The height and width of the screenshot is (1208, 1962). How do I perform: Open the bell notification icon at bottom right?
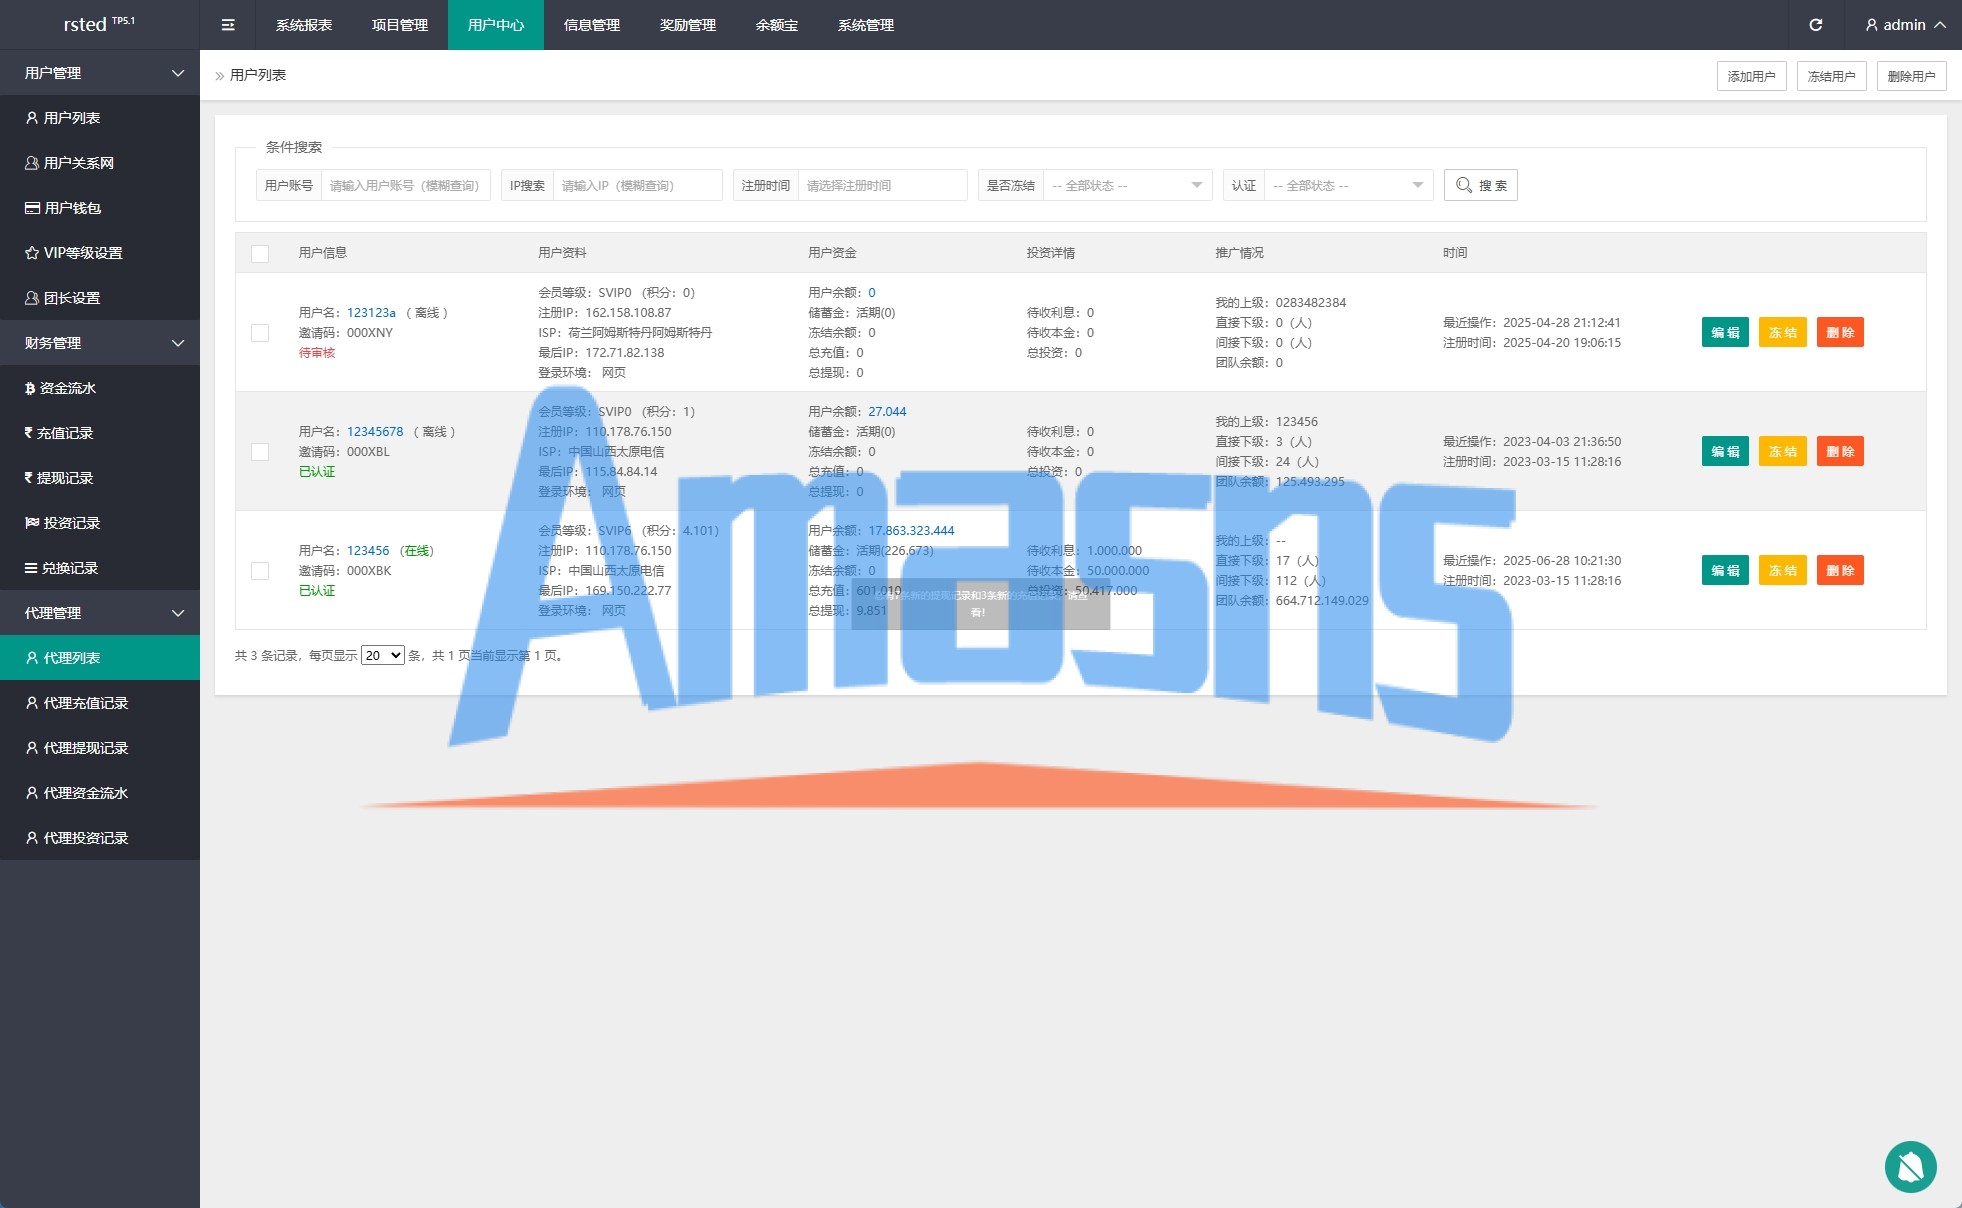1910,1166
